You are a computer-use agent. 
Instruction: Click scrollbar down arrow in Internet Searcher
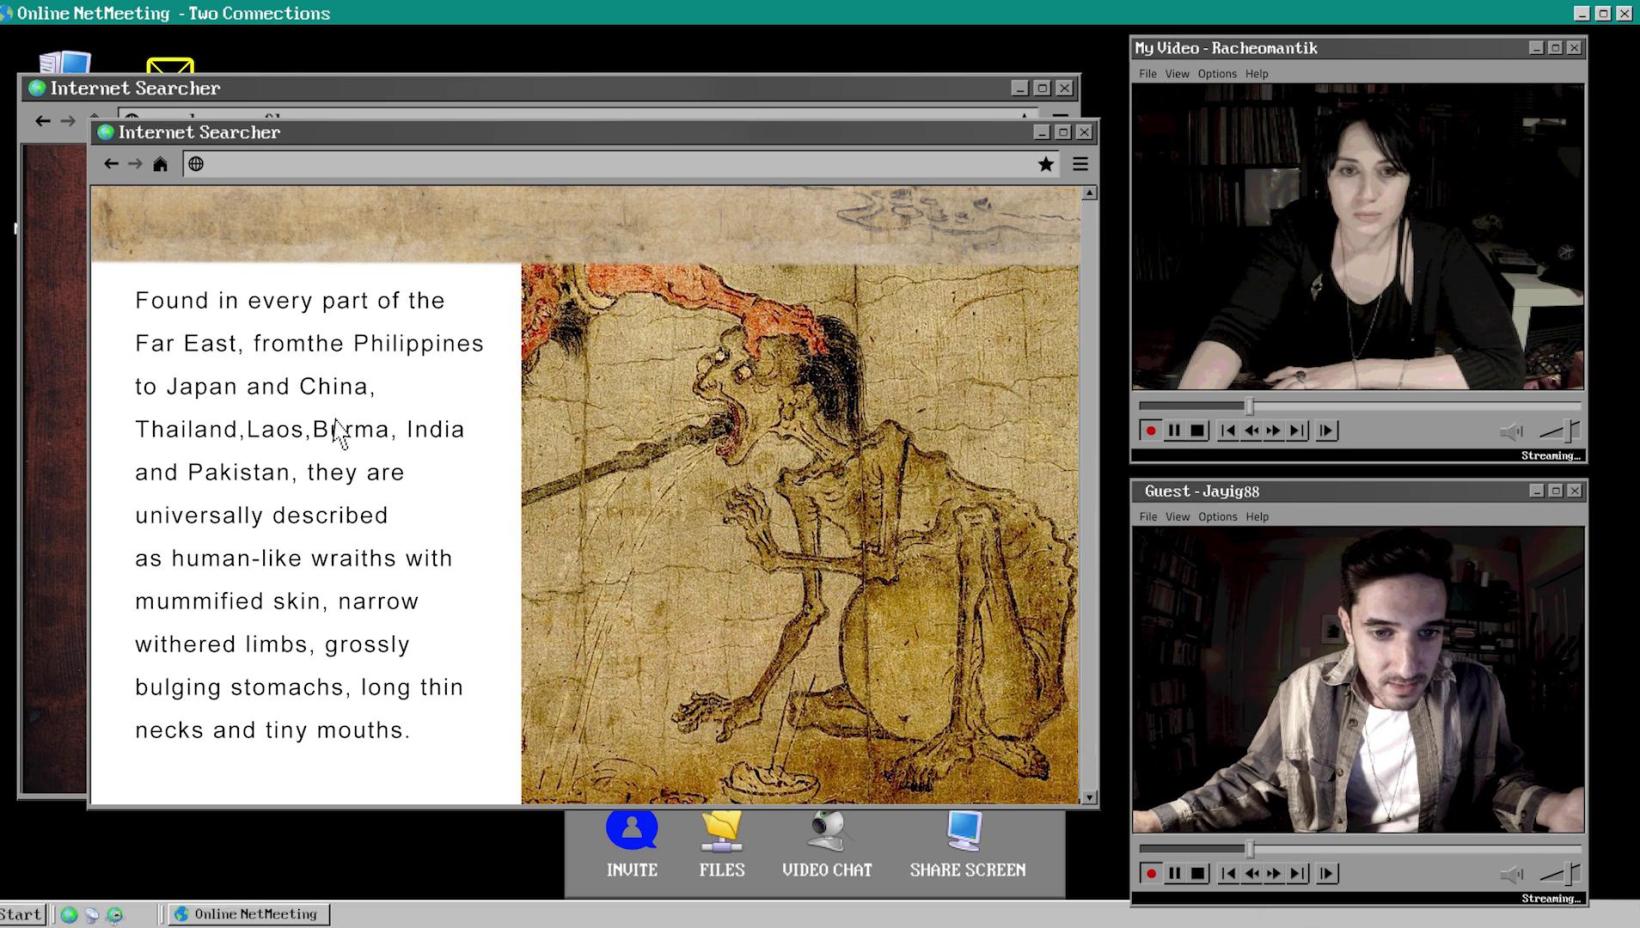click(x=1089, y=797)
